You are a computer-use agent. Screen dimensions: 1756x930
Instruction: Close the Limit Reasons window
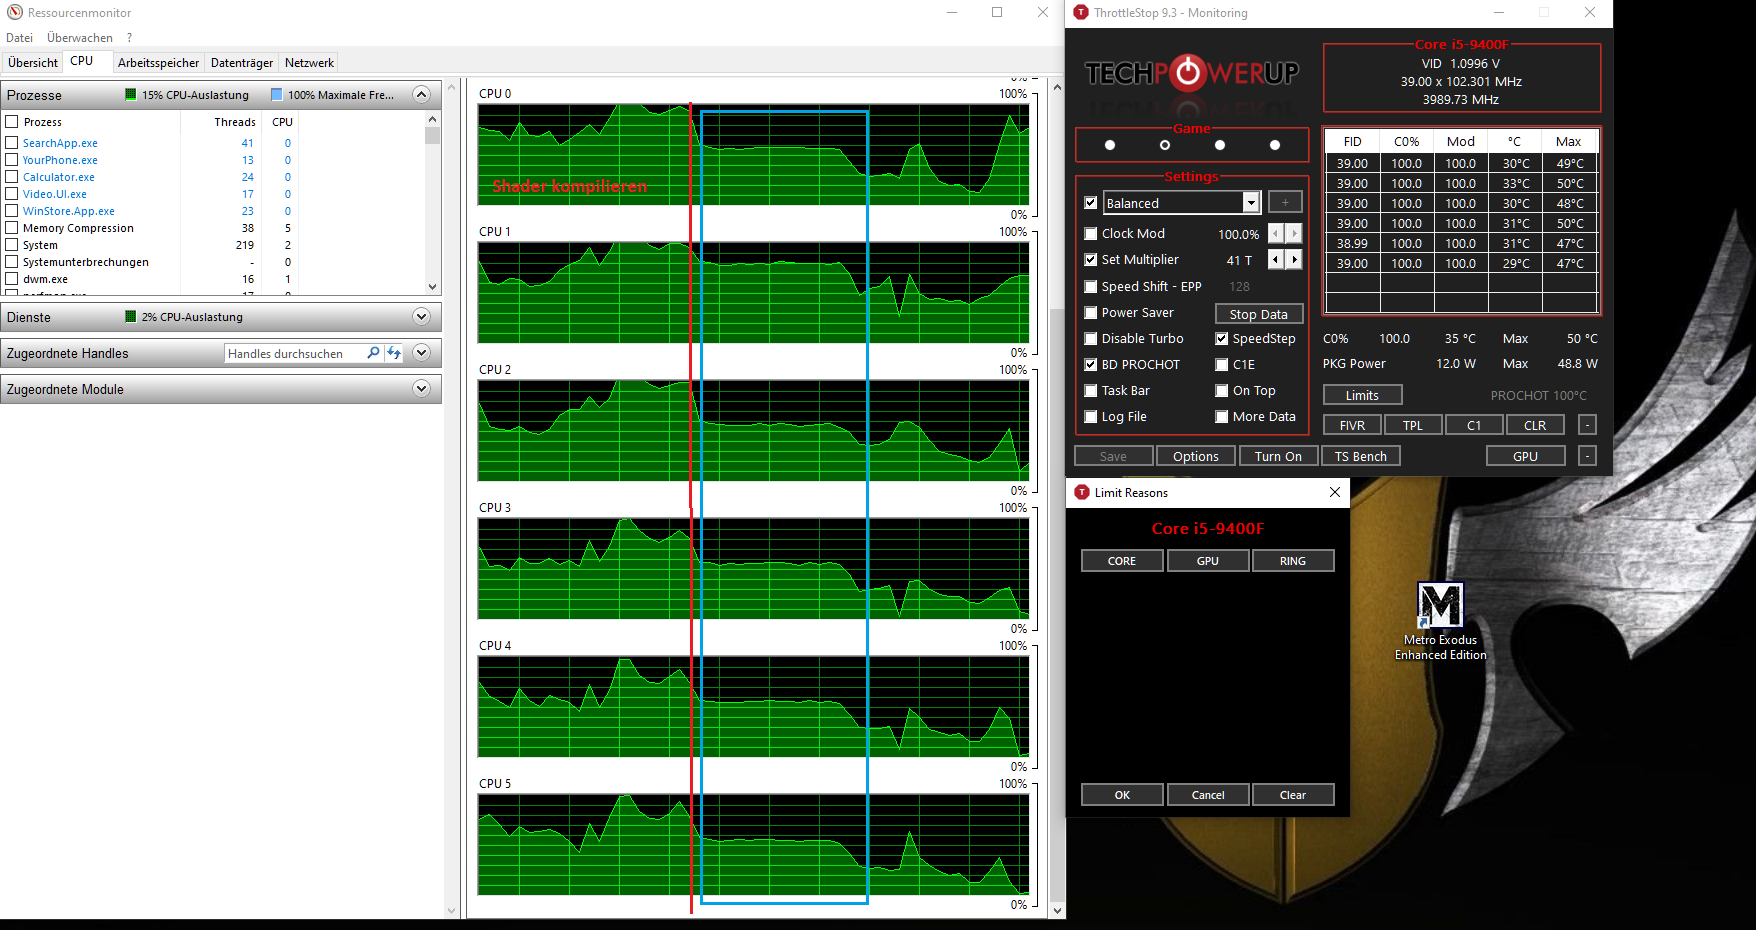1334,492
